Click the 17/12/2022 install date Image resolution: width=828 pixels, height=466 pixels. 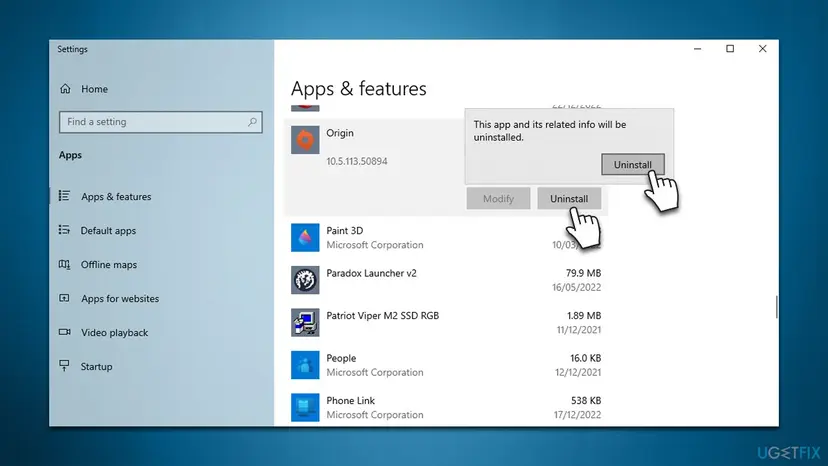[x=577, y=415]
